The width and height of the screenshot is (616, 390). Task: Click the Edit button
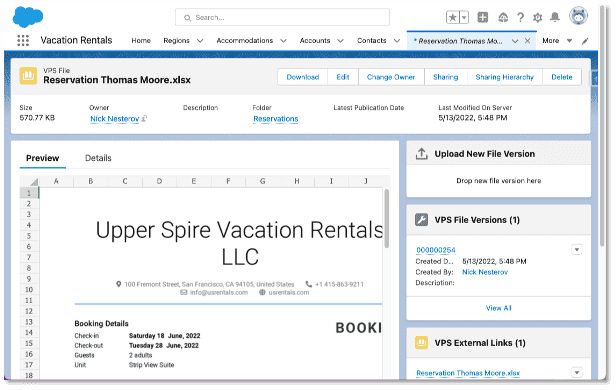tap(343, 77)
